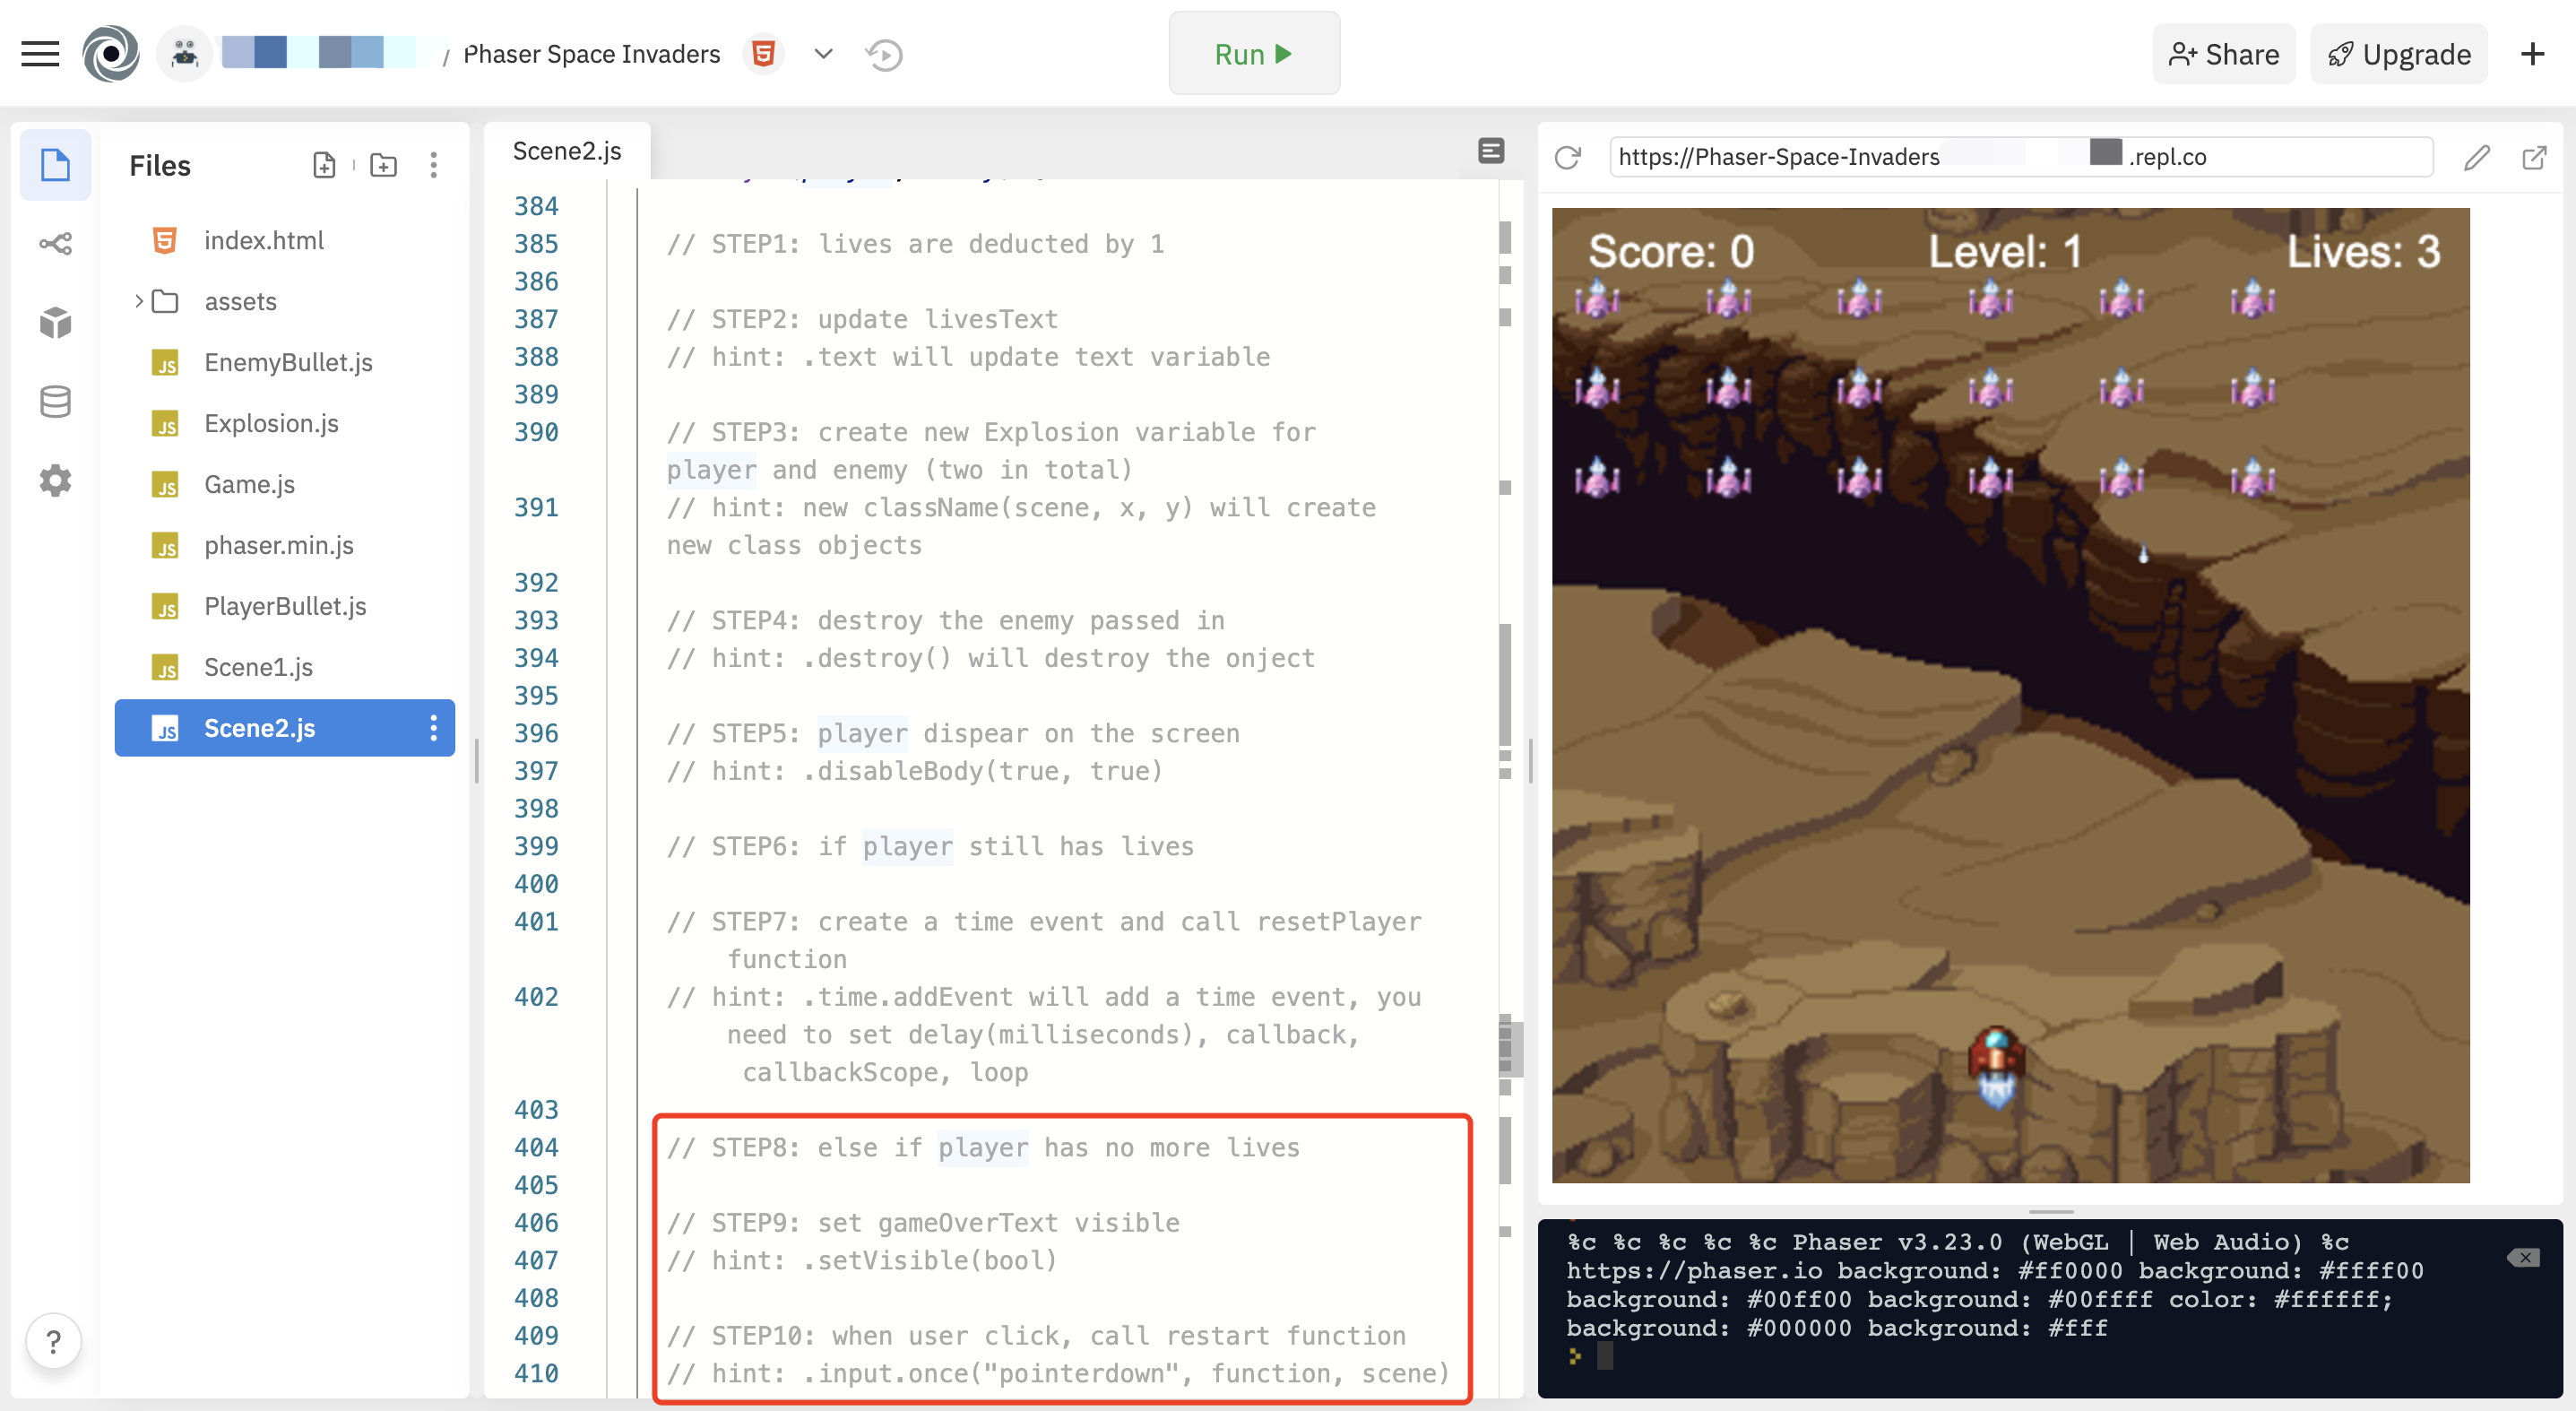This screenshot has height=1411, width=2576.
Task: Open Scene2.js file options menu
Action: [433, 728]
